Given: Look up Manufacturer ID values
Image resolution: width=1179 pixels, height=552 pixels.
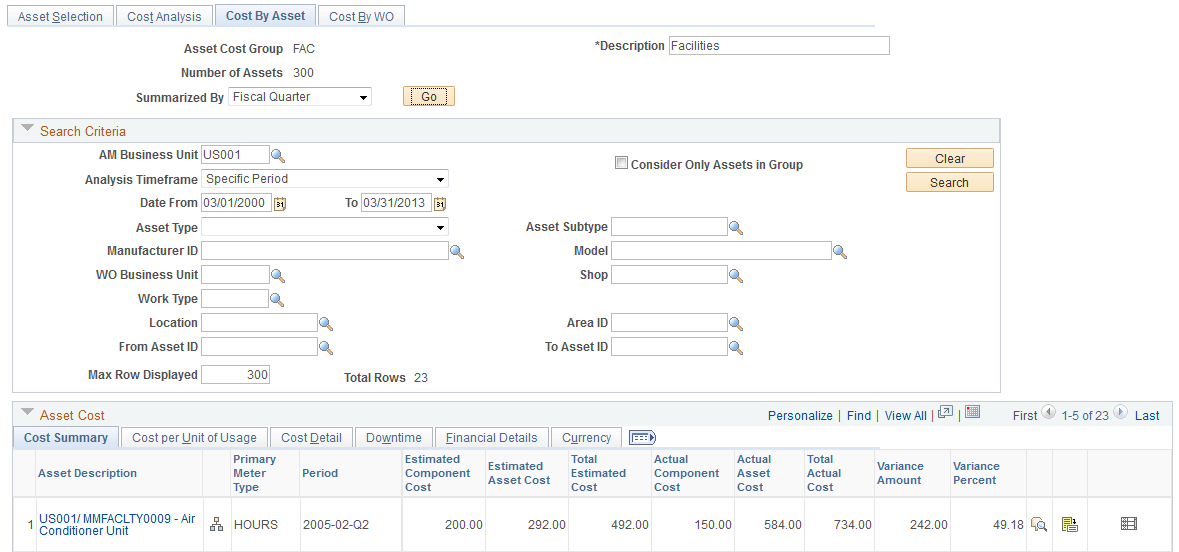Looking at the screenshot, I should pos(456,252).
